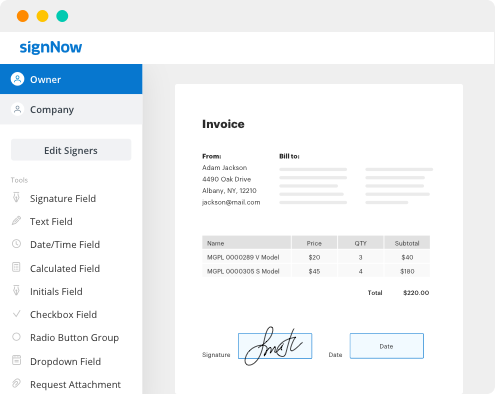Choose the Calculated Field tool
The image size is (495, 394).
[65, 268]
